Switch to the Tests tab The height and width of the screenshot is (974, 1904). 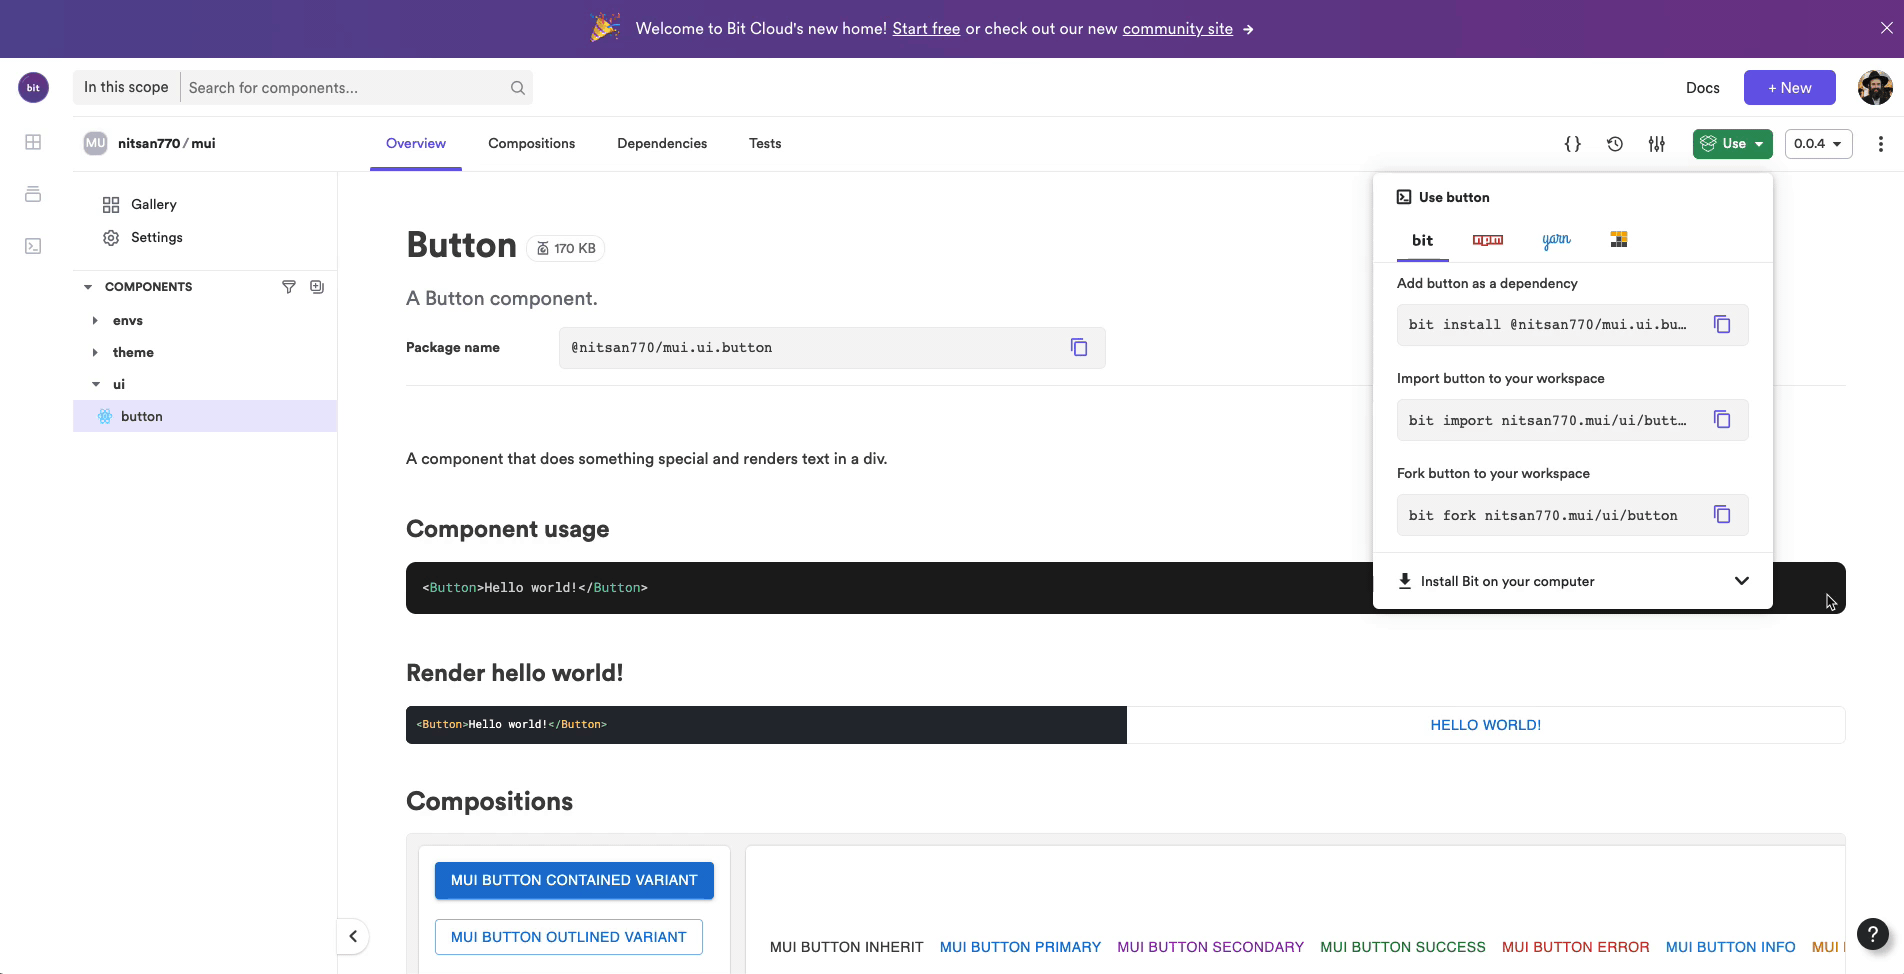coord(765,143)
